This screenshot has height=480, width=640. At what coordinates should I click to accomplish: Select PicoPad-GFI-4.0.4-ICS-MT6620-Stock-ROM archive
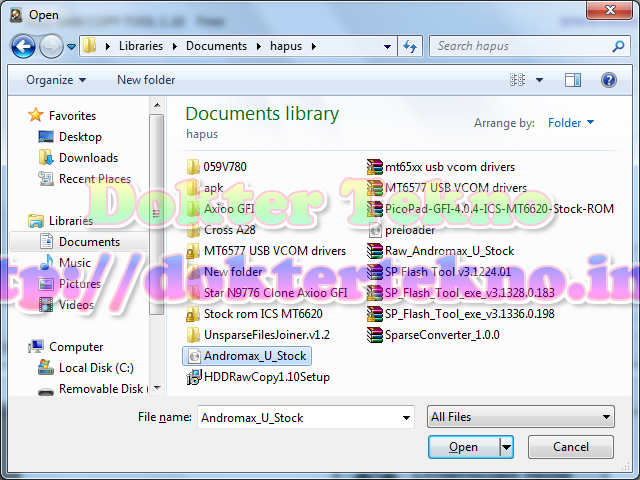[x=490, y=209]
